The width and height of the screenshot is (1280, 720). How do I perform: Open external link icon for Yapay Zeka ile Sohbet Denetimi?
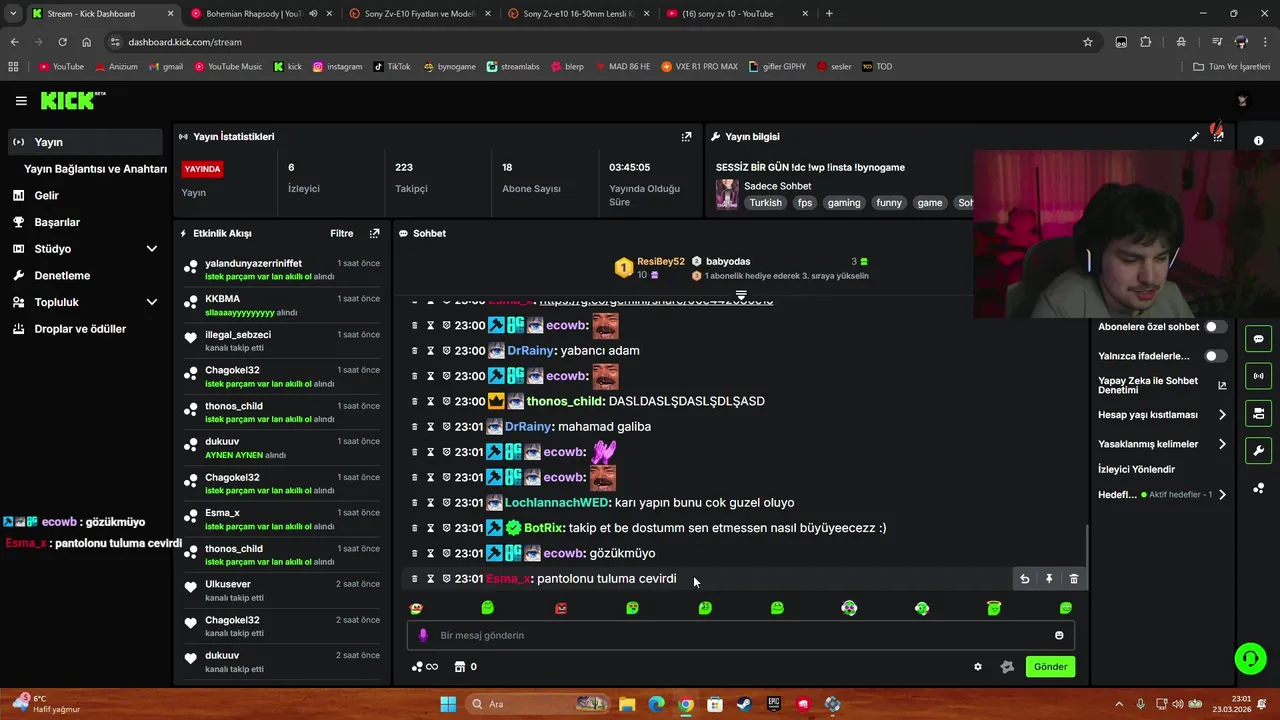coord(1222,385)
